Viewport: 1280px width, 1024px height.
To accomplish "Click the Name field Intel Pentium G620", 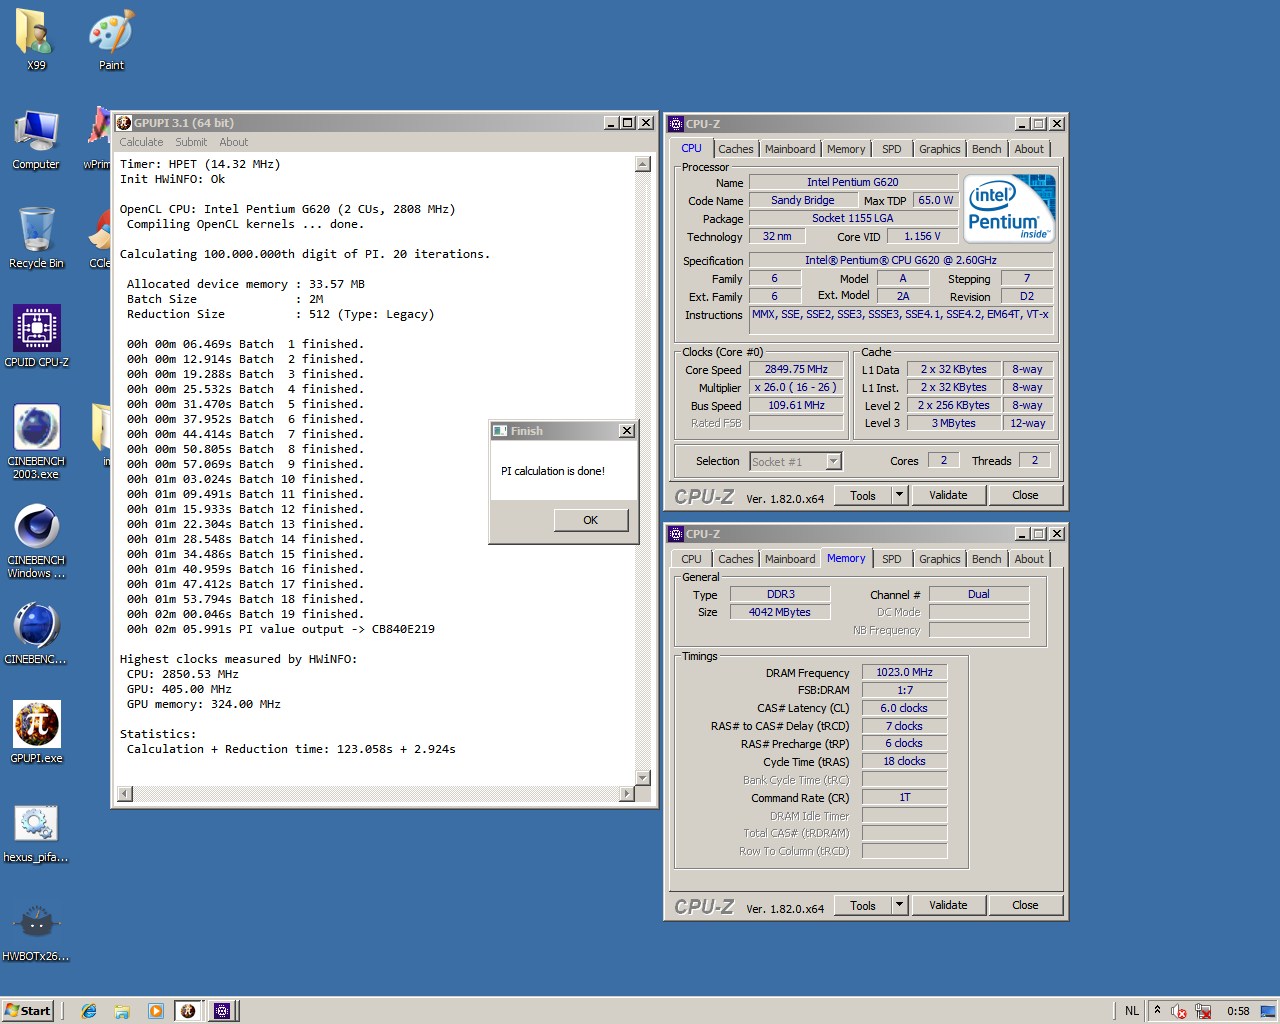I will pos(853,182).
